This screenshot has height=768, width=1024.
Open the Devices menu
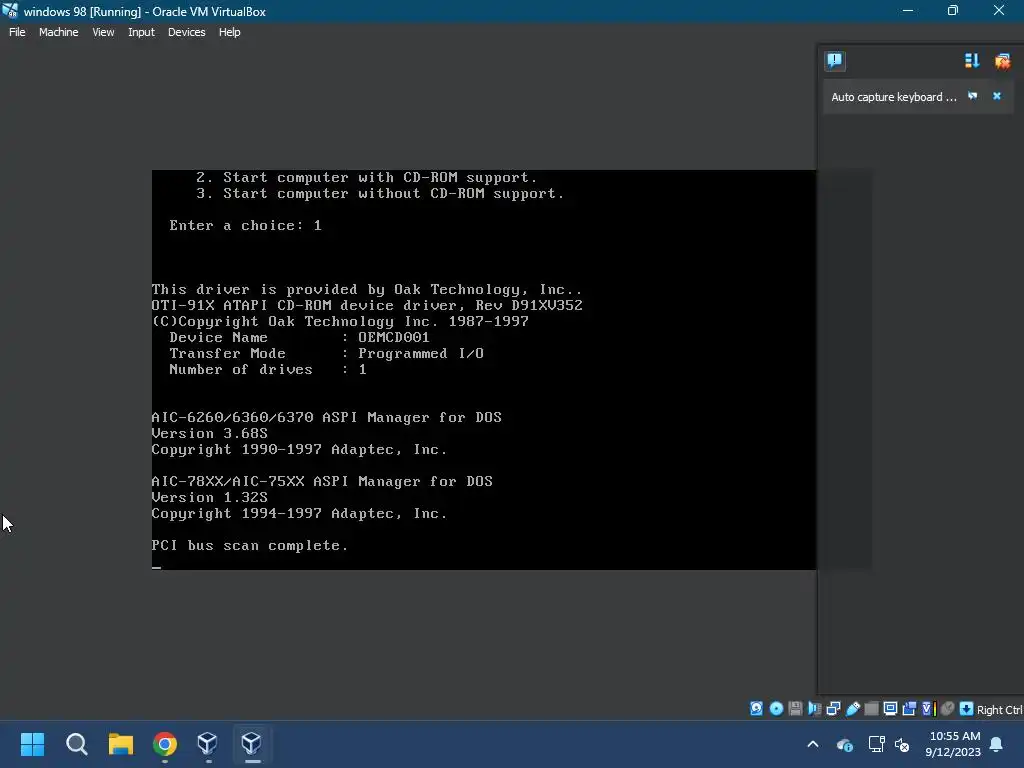pos(186,32)
